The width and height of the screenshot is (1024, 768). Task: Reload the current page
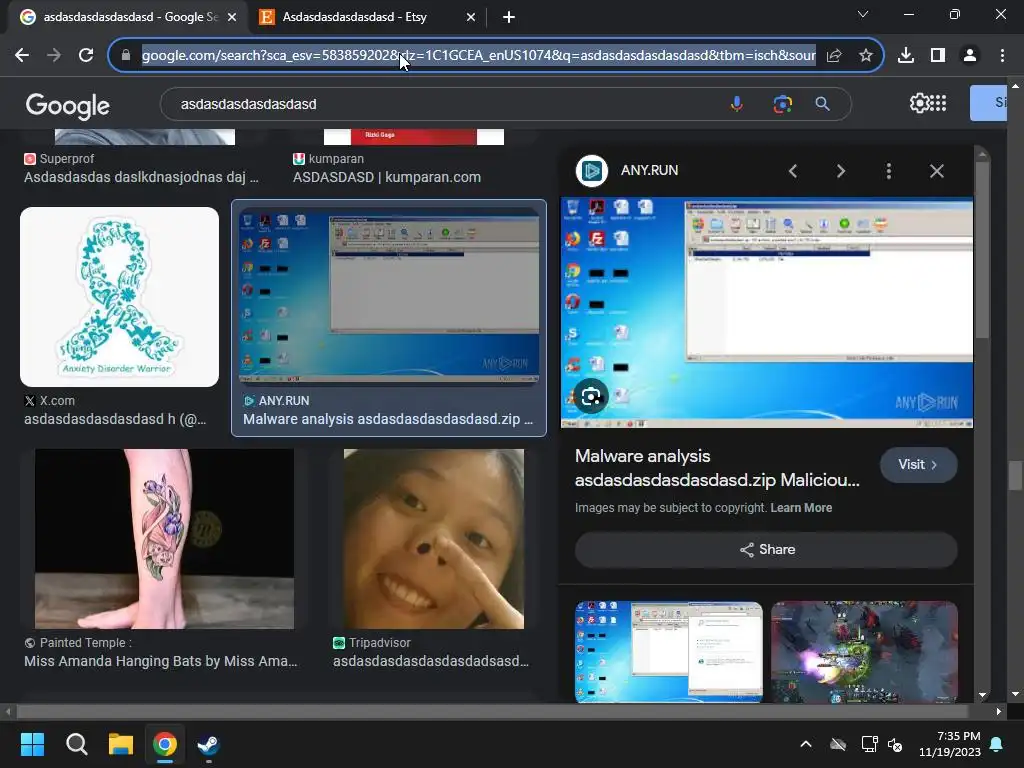click(x=86, y=56)
